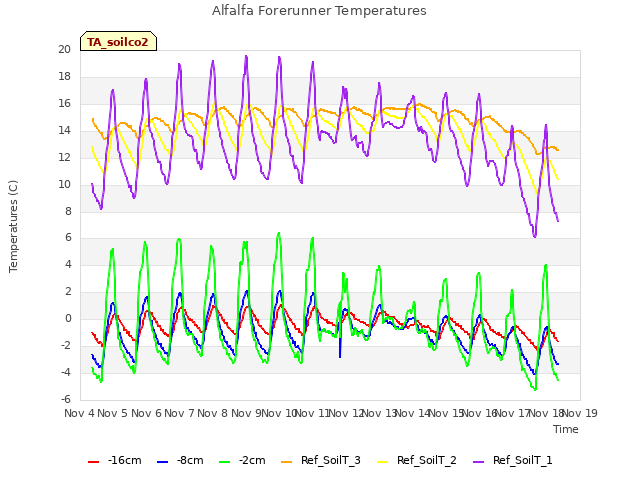Toggle the -2cm legend entry

click(x=242, y=460)
